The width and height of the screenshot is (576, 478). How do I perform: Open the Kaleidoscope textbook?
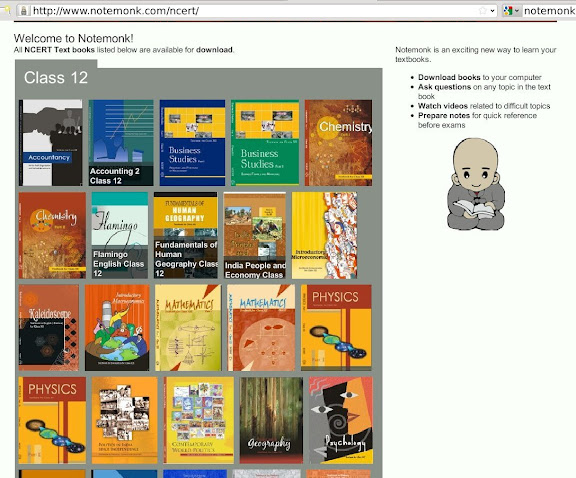click(x=48, y=327)
